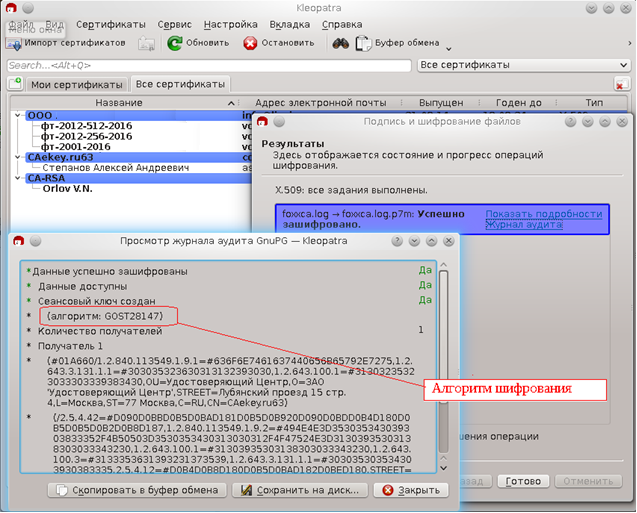Screen dimensions: 637x513
Task: Select certificate фт-2012-512-2016
Action: click(x=86, y=126)
